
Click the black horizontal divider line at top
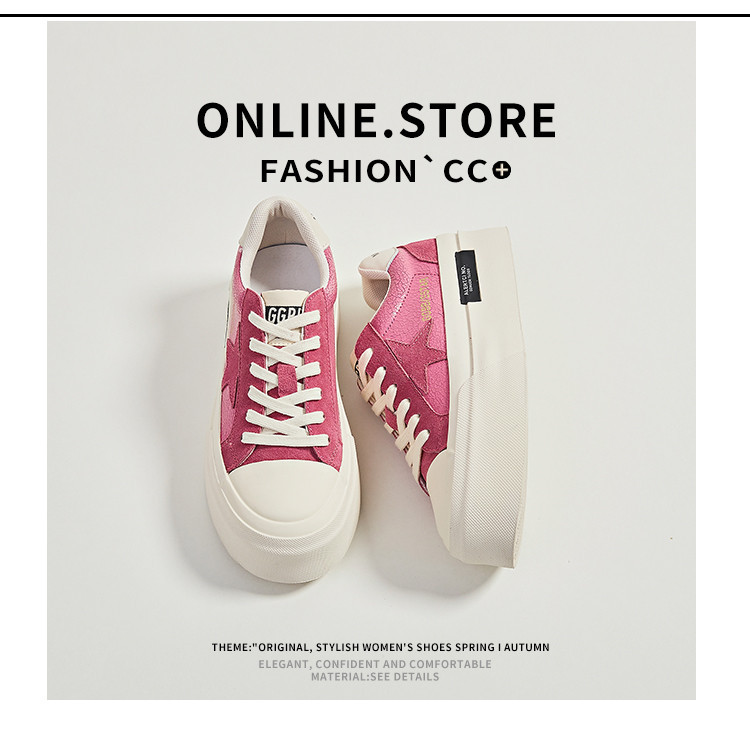[375, 16]
